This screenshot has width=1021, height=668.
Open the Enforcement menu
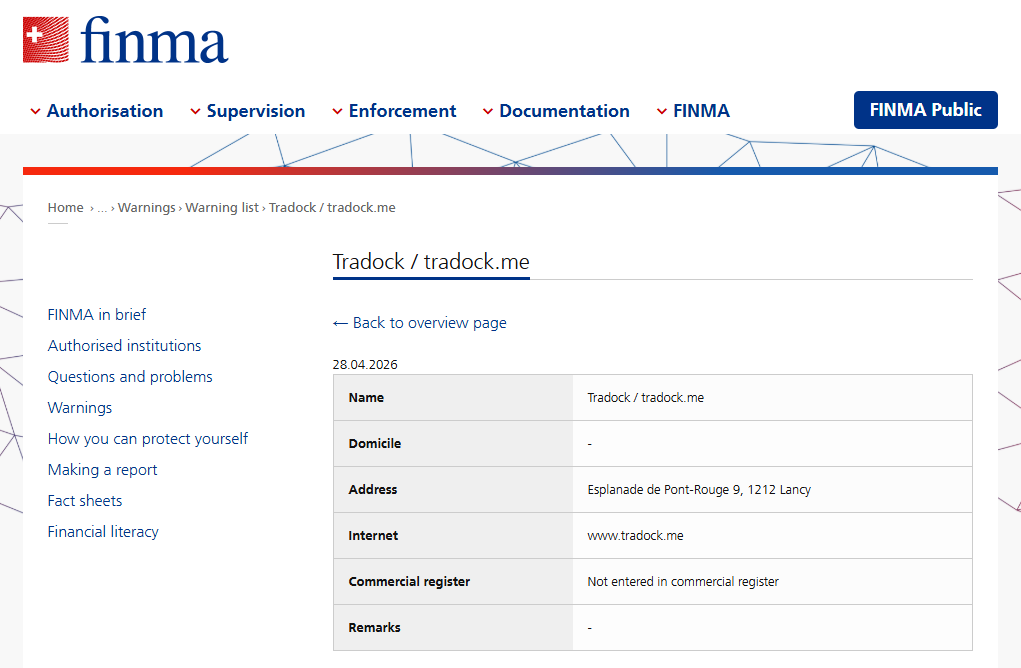[402, 111]
